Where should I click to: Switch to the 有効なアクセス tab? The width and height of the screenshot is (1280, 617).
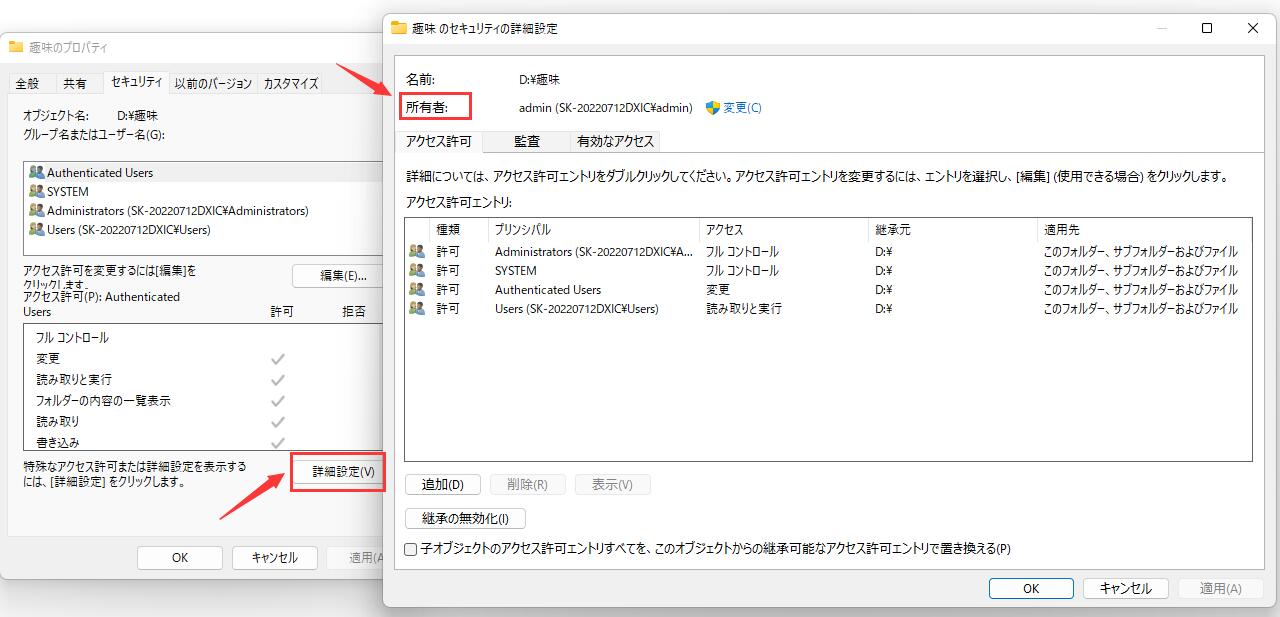[614, 141]
